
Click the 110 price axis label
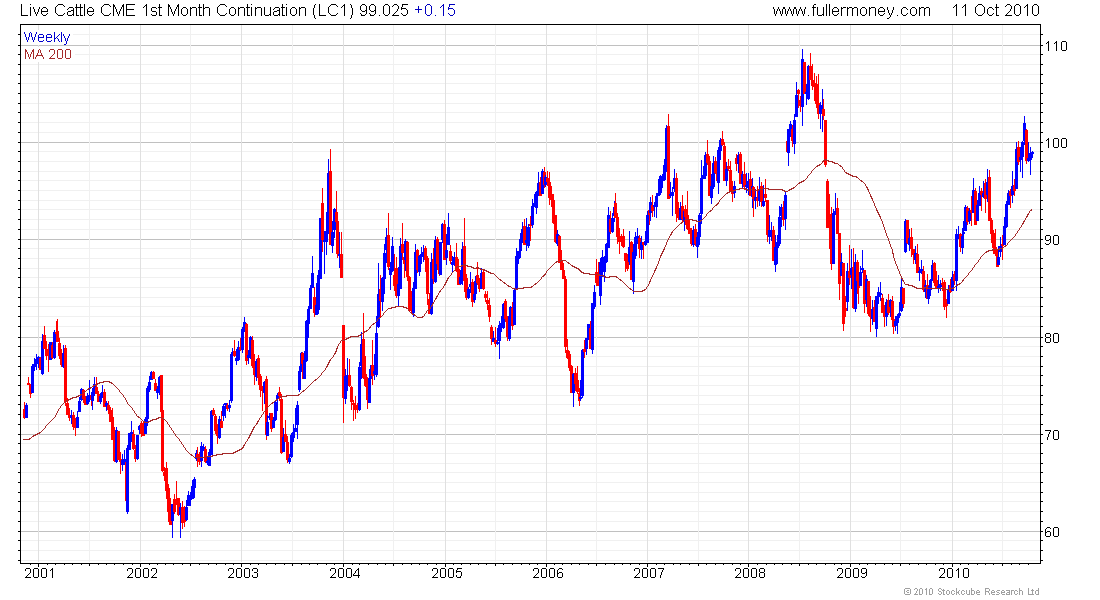coord(1056,46)
